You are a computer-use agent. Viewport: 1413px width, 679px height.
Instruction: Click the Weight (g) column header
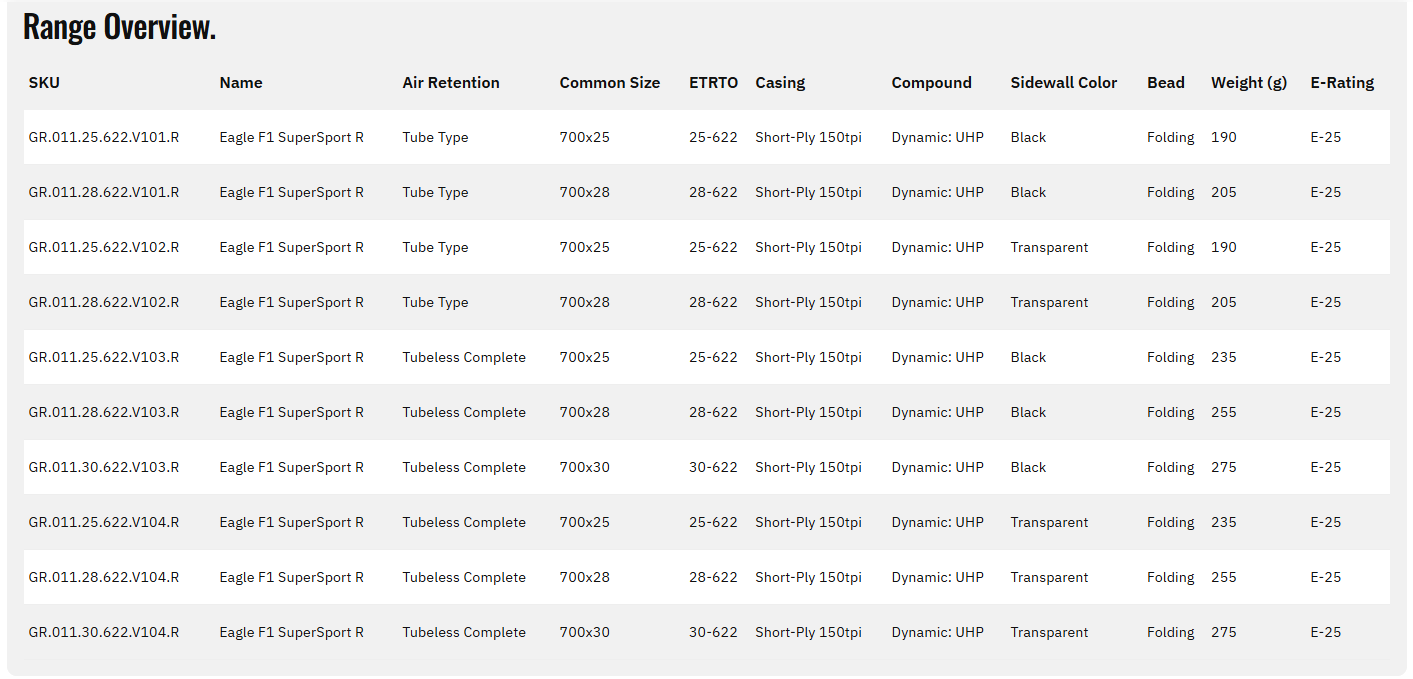click(1248, 83)
